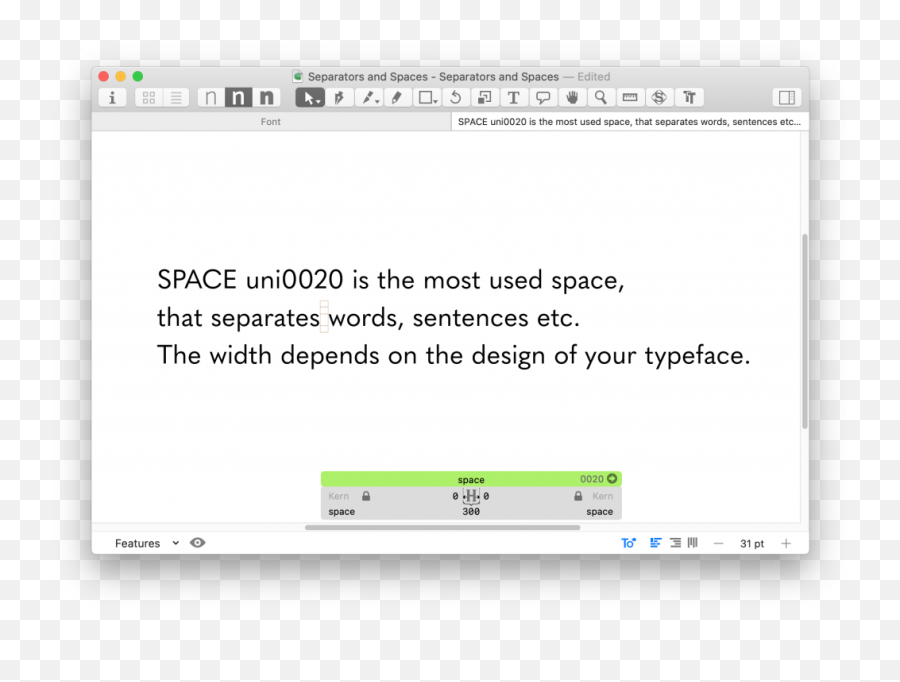
Task: Select the bold master n icon
Action: 266,98
